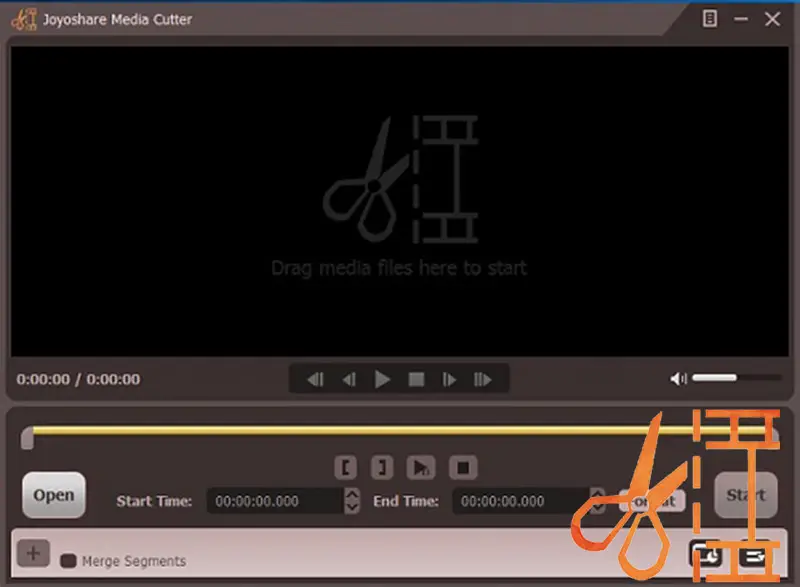The width and height of the screenshot is (800, 587).
Task: Click the yellow timeline bar
Action: click(401, 431)
